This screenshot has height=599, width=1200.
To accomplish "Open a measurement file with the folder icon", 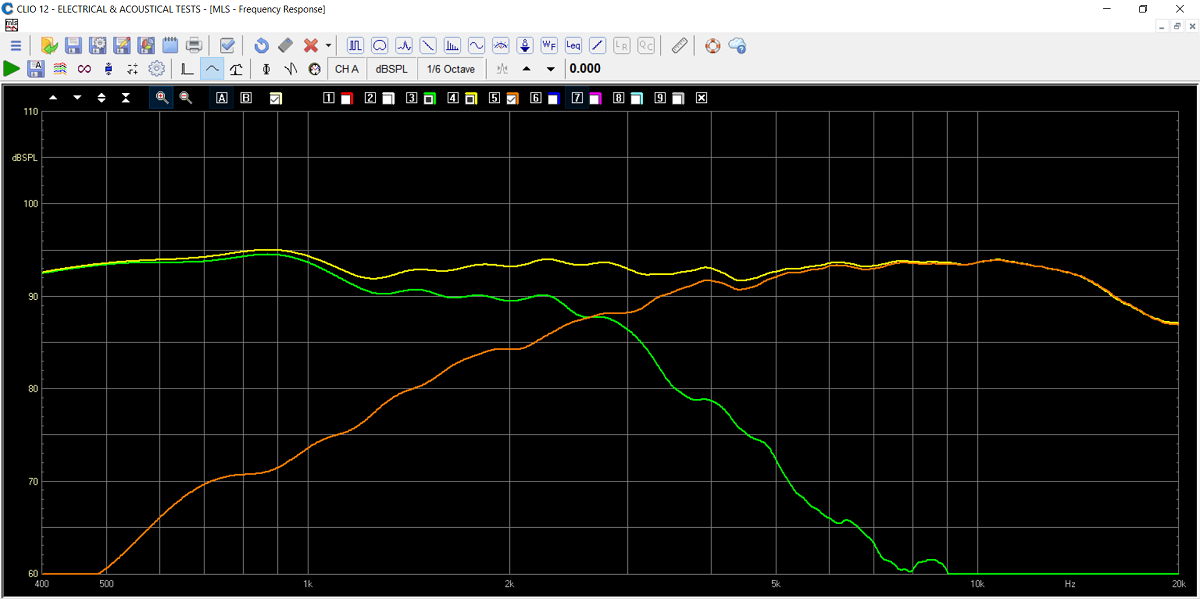I will [x=49, y=45].
